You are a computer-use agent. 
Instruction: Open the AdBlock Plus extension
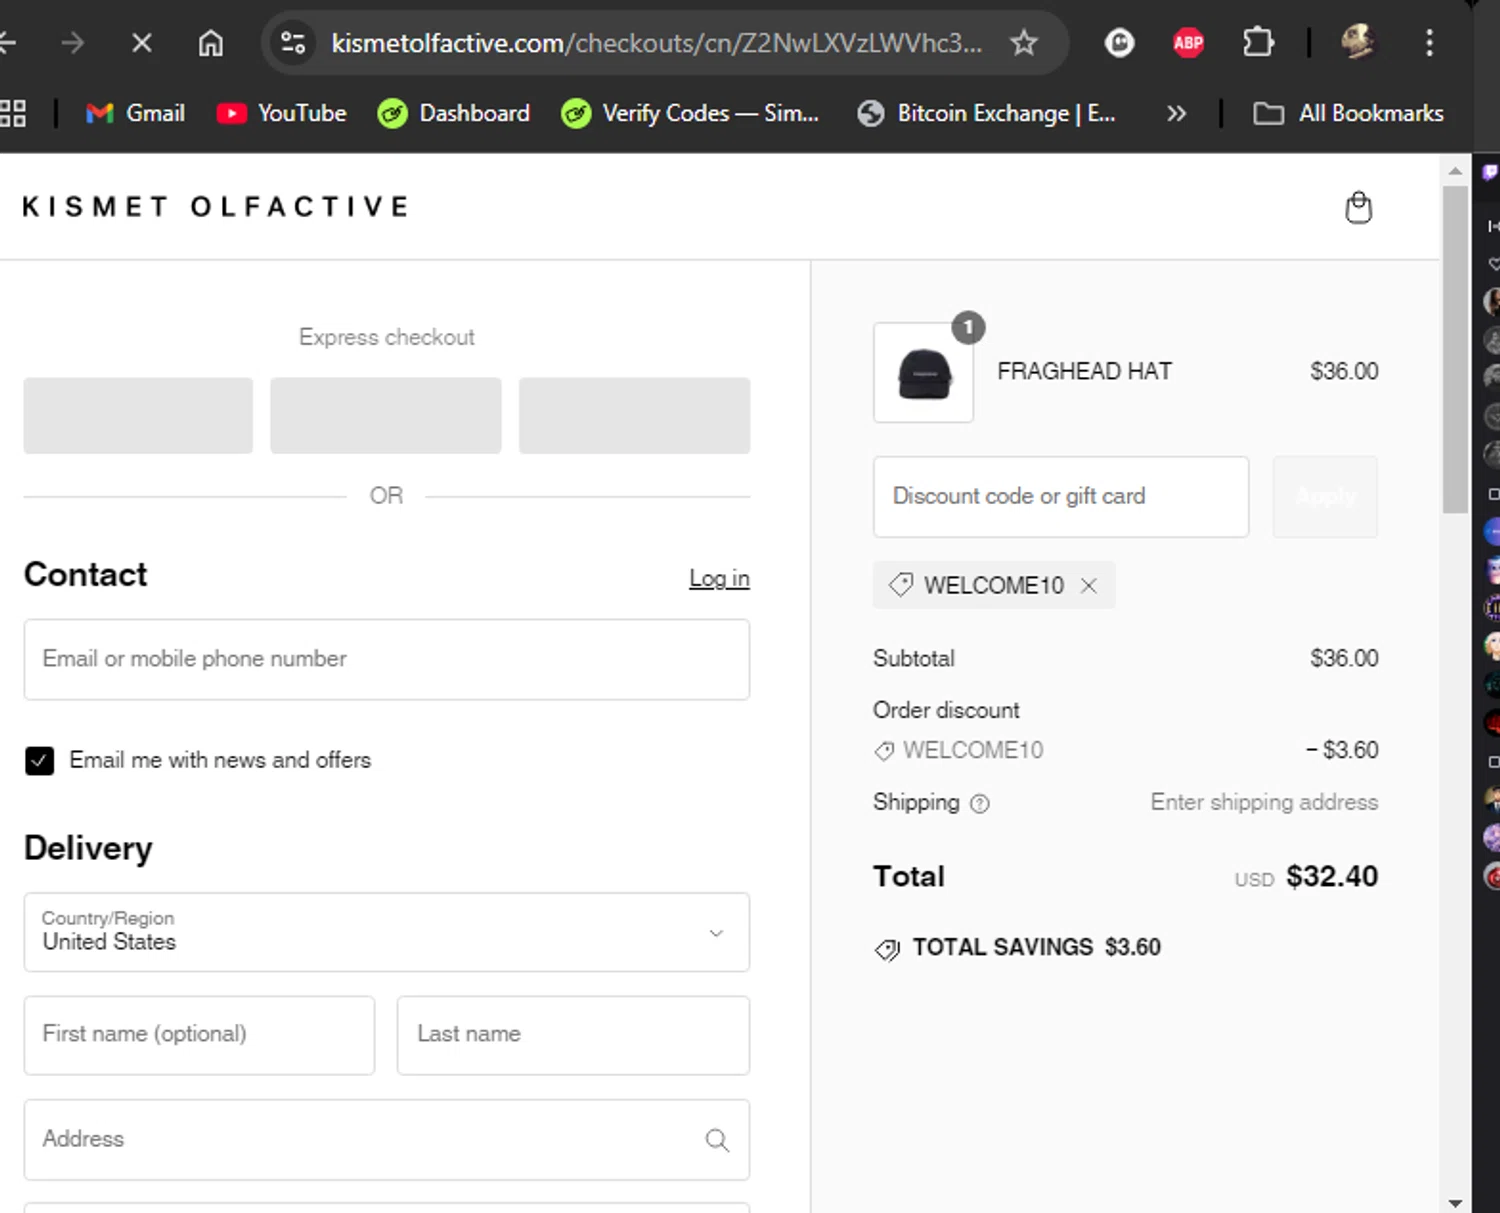1188,43
